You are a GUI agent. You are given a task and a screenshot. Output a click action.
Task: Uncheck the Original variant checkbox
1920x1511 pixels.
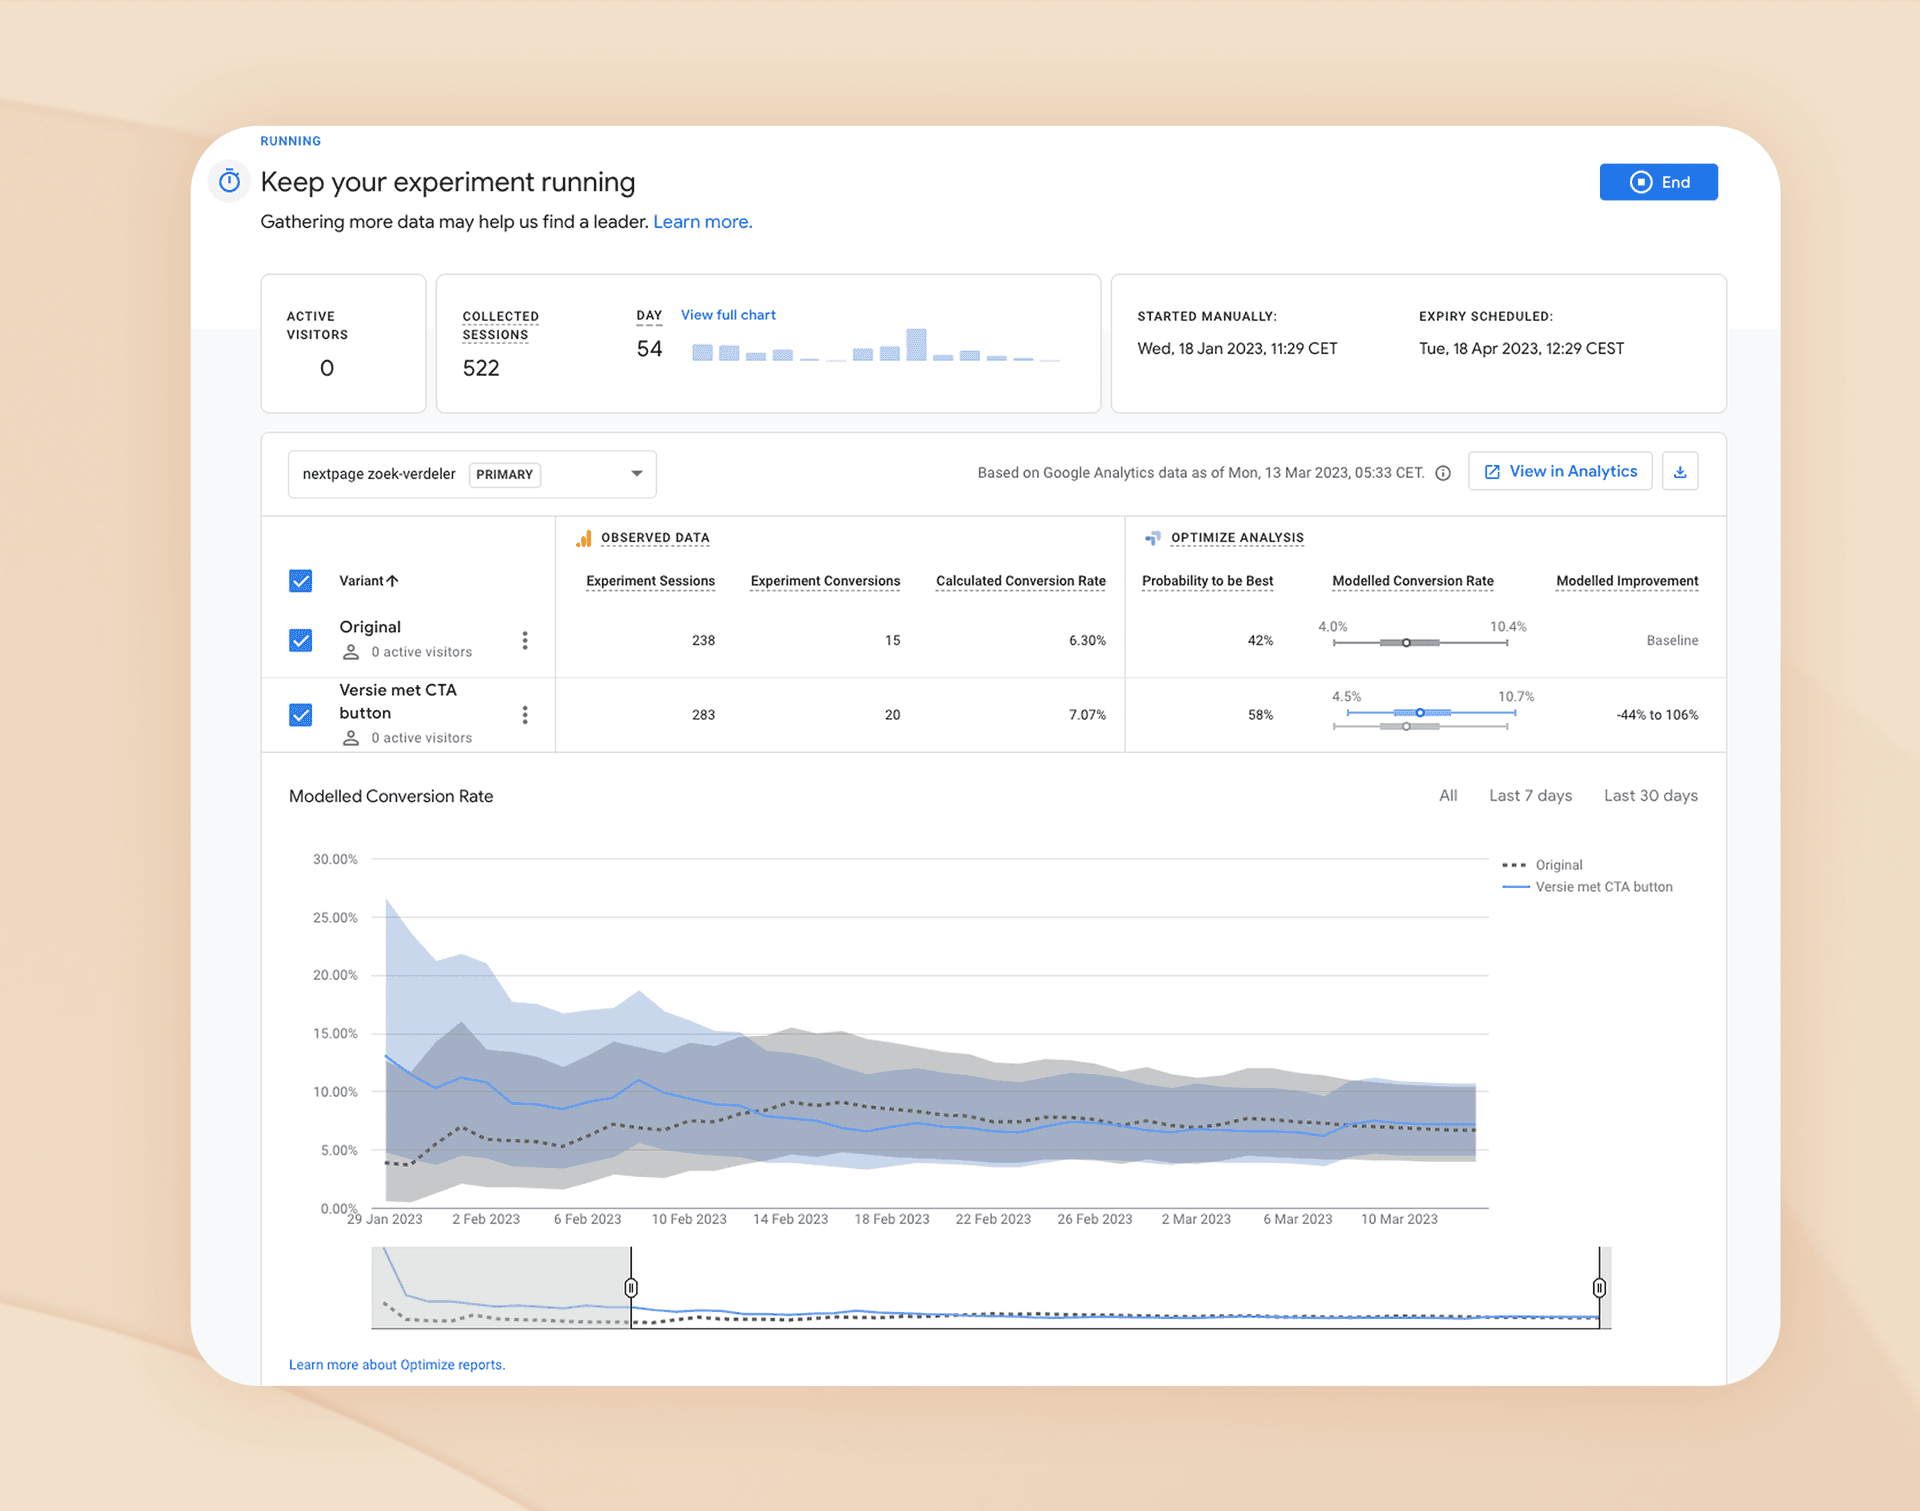[x=300, y=640]
